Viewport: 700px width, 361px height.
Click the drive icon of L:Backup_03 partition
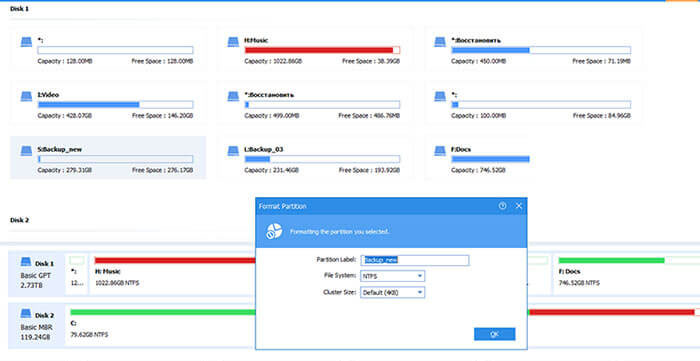click(233, 151)
